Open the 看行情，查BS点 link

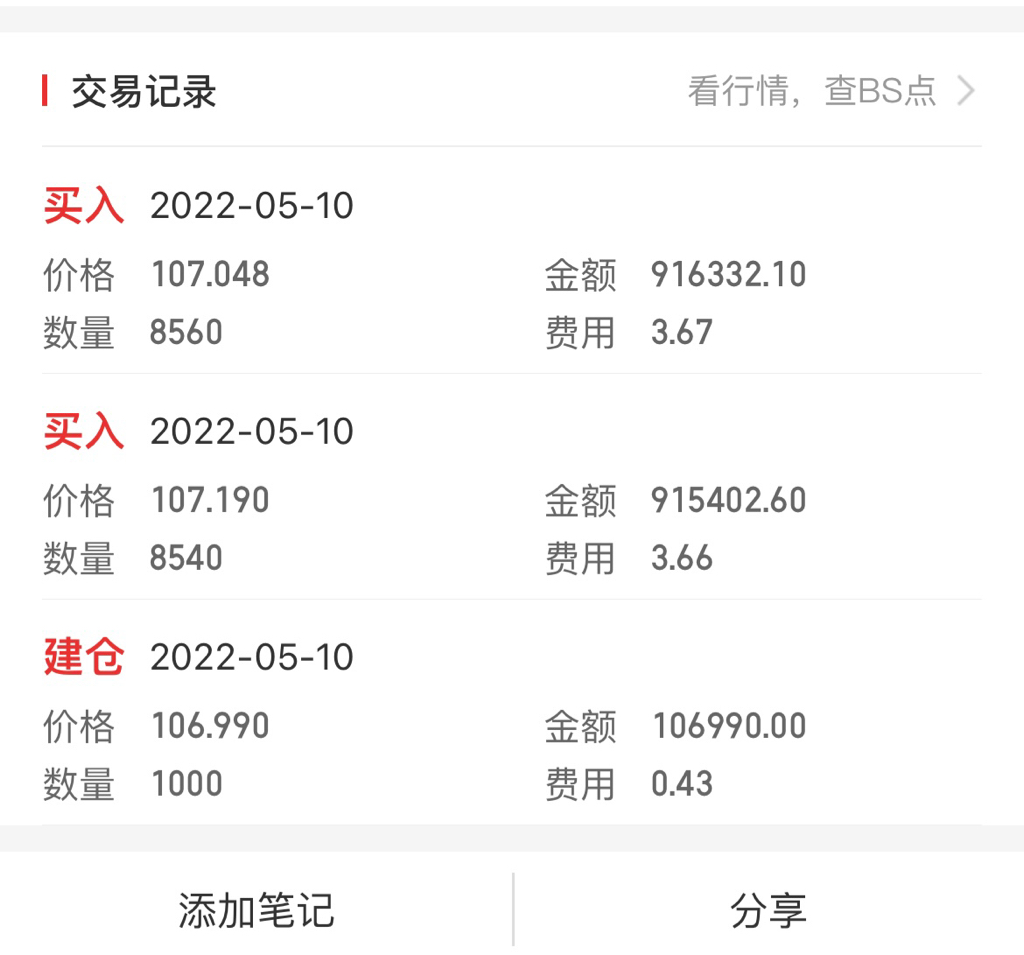click(x=811, y=91)
